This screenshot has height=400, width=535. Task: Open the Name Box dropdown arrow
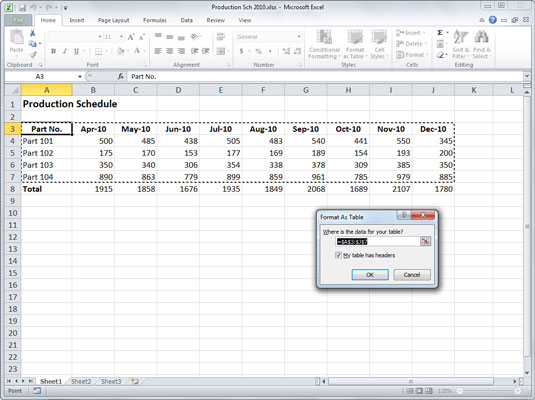point(79,76)
